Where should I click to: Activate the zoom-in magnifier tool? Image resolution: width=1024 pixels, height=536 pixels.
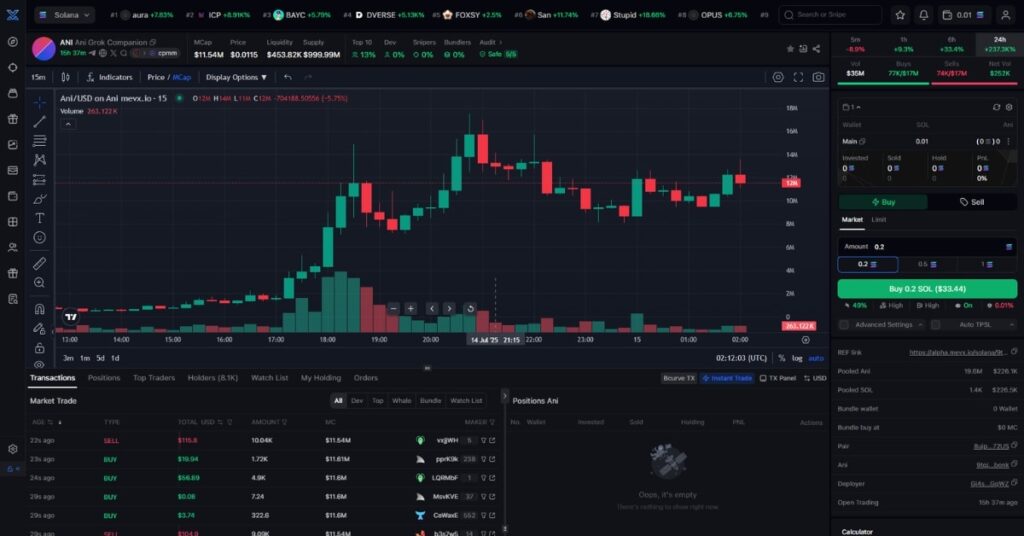[39, 283]
